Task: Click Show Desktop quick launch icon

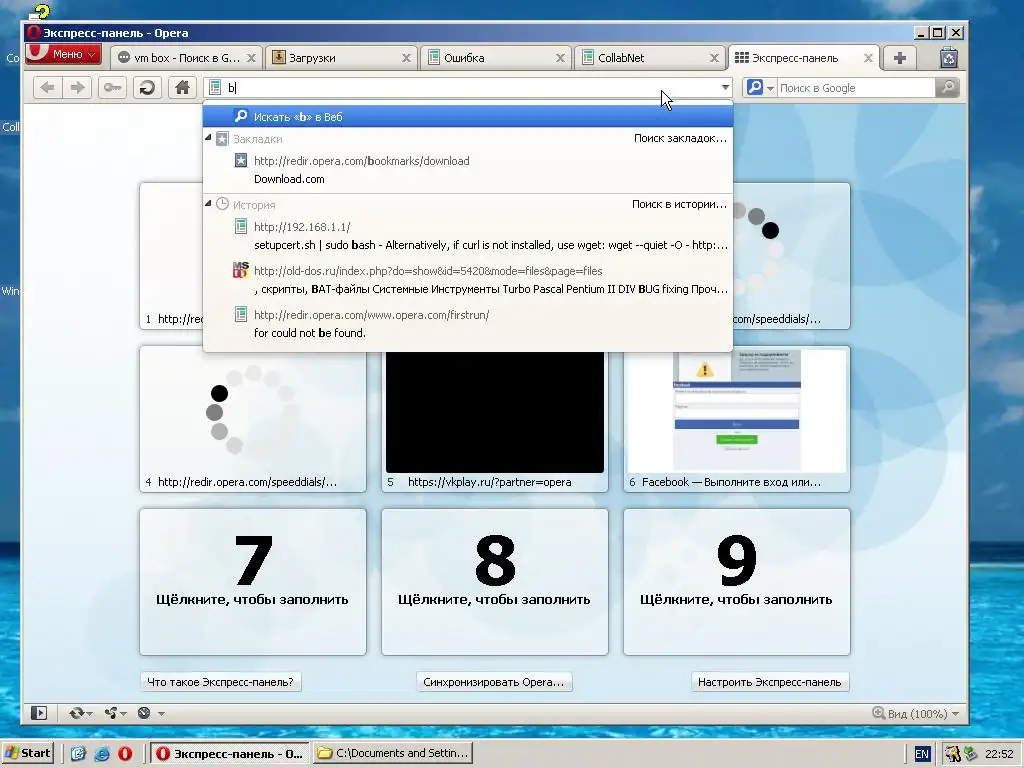Action: tap(78, 754)
